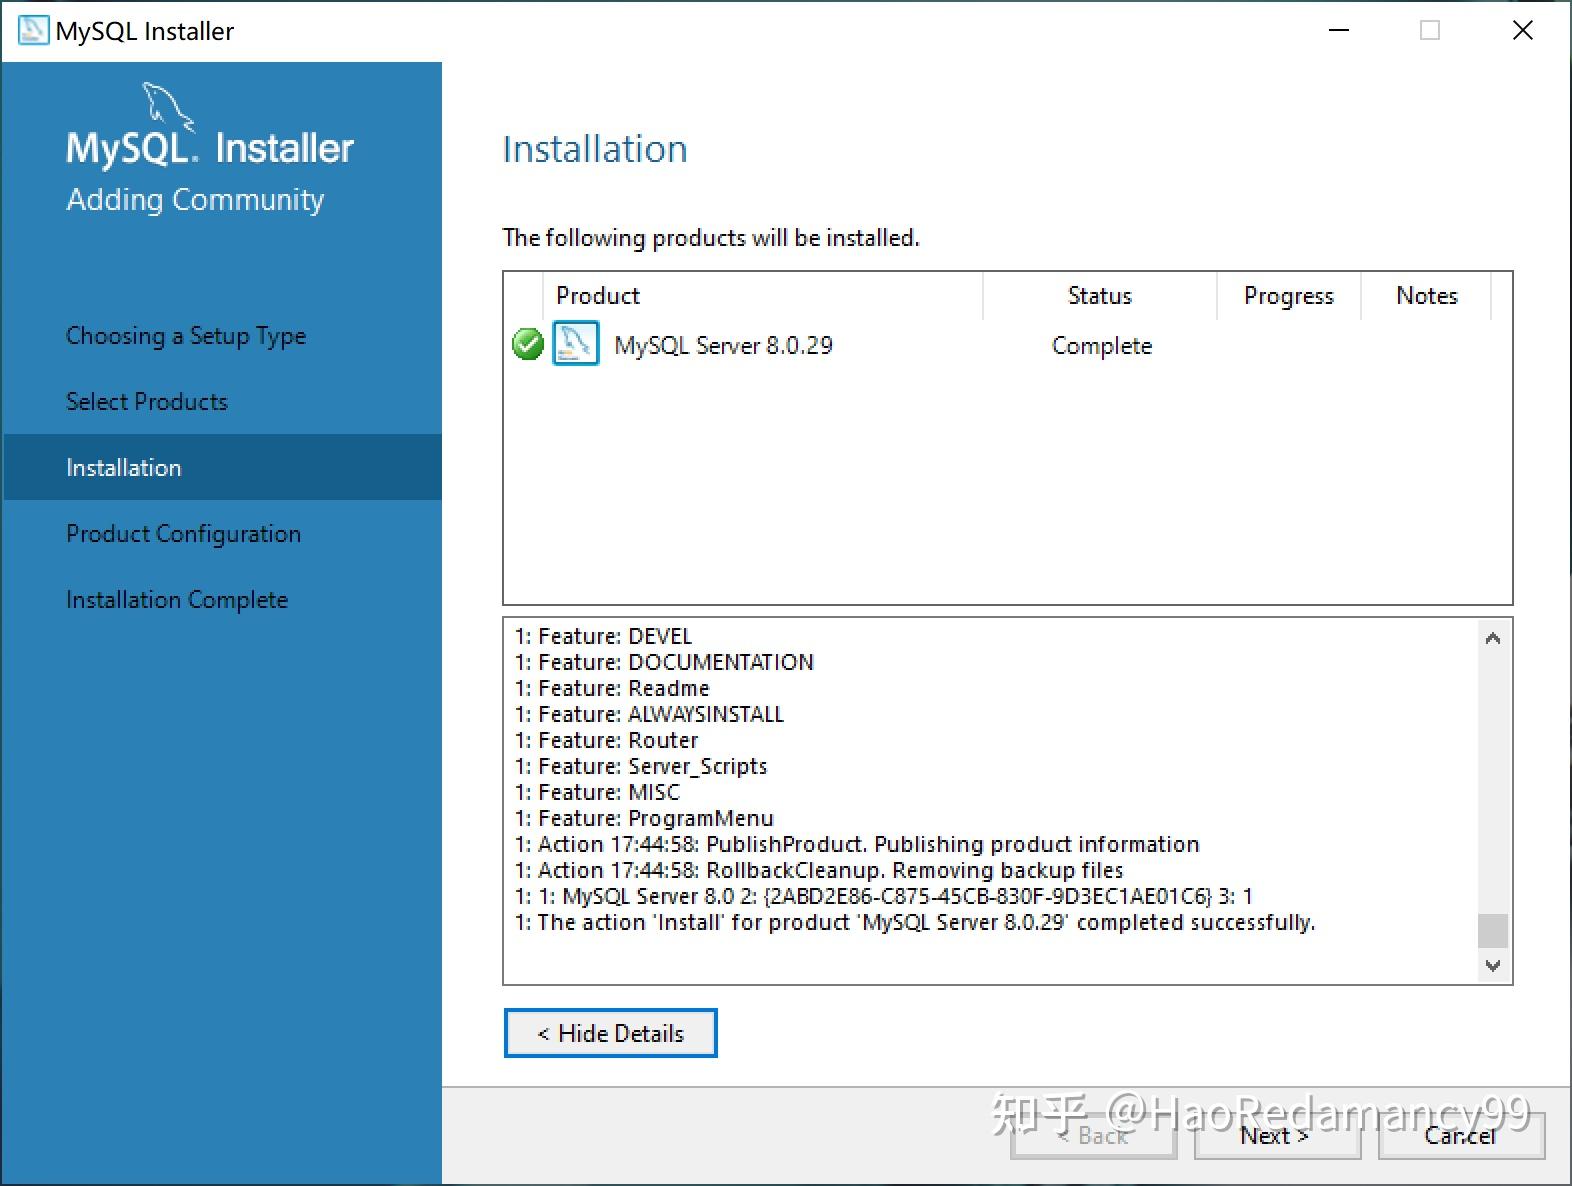Viewport: 1572px width, 1186px height.
Task: Click the Next button
Action: tap(1277, 1136)
